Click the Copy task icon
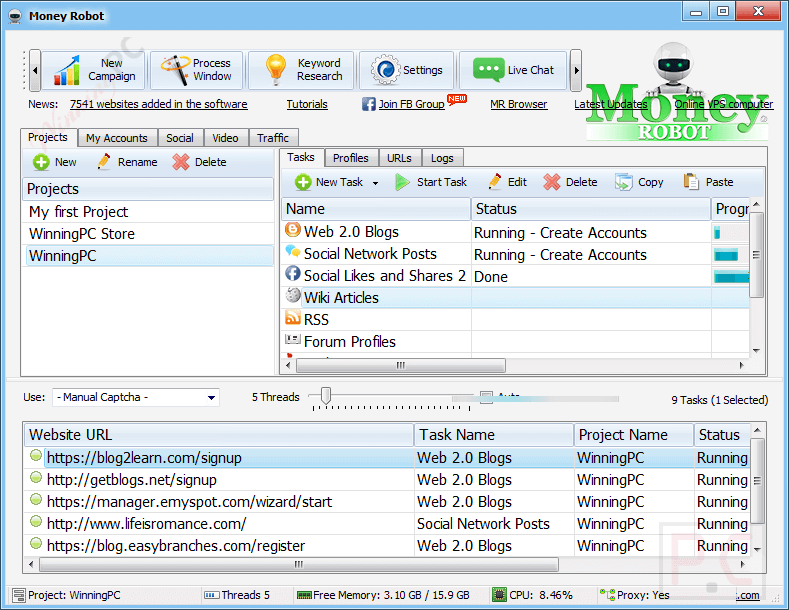The image size is (789, 610). coord(623,182)
